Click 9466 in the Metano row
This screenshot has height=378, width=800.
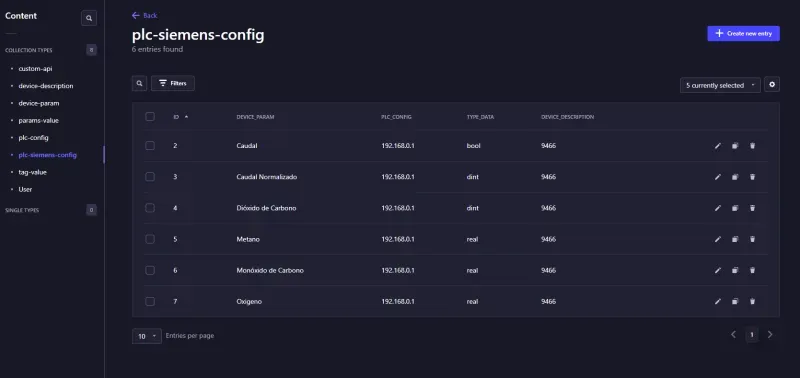coord(548,239)
